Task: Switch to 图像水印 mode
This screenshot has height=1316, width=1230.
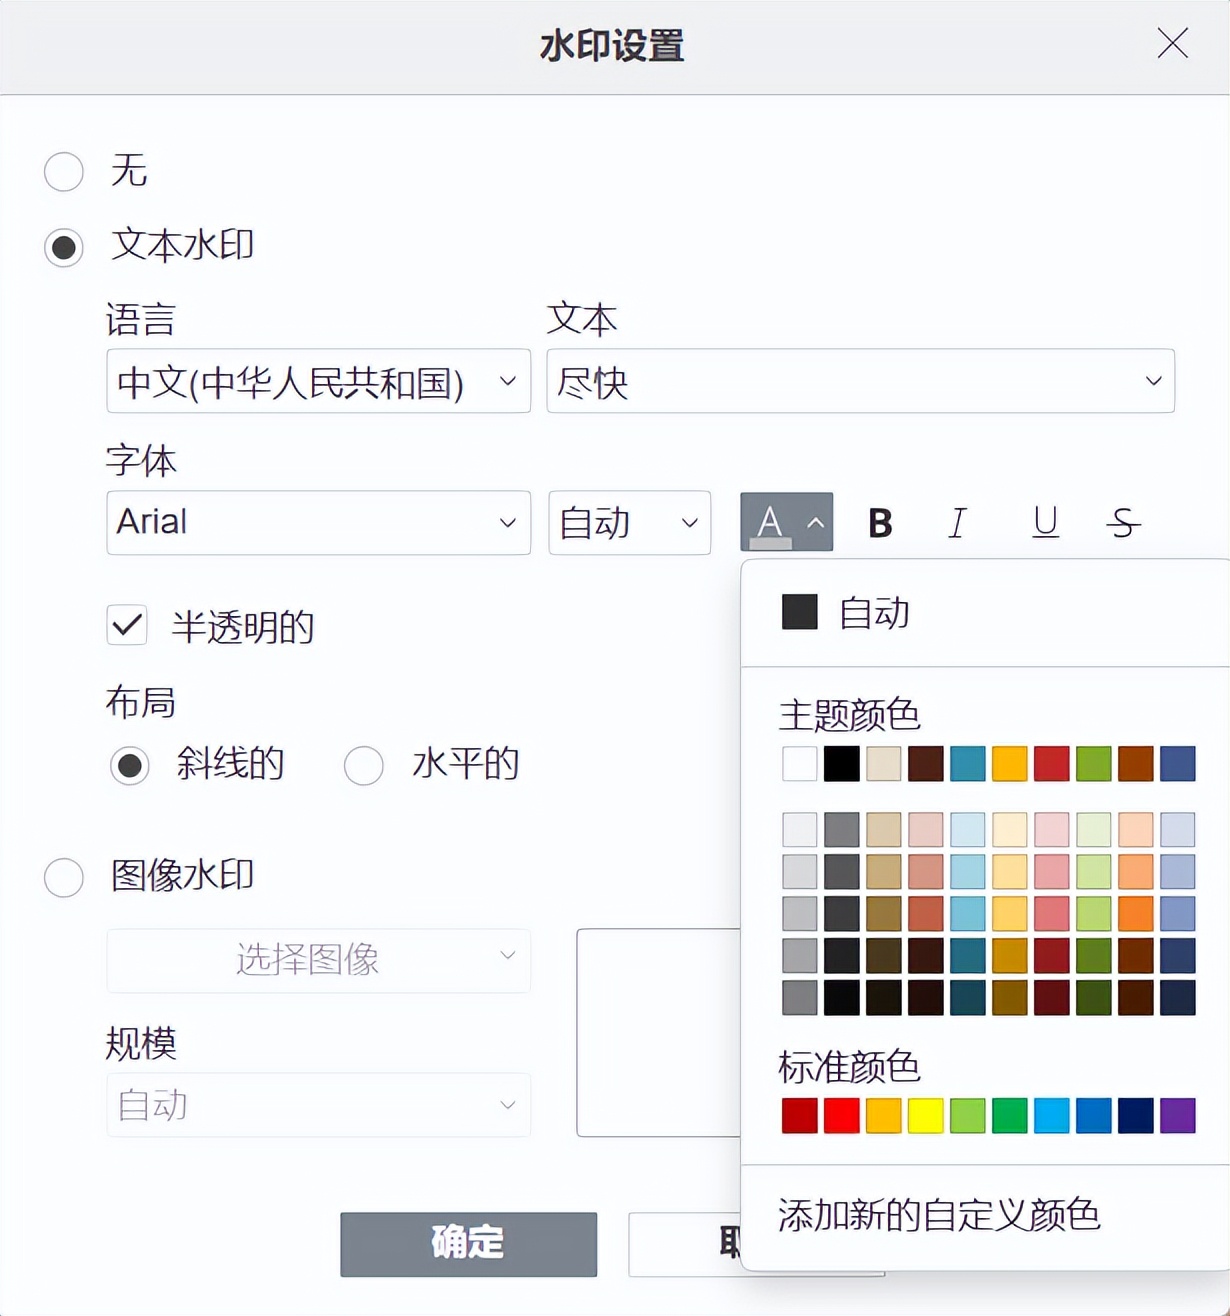Action: click(x=63, y=877)
